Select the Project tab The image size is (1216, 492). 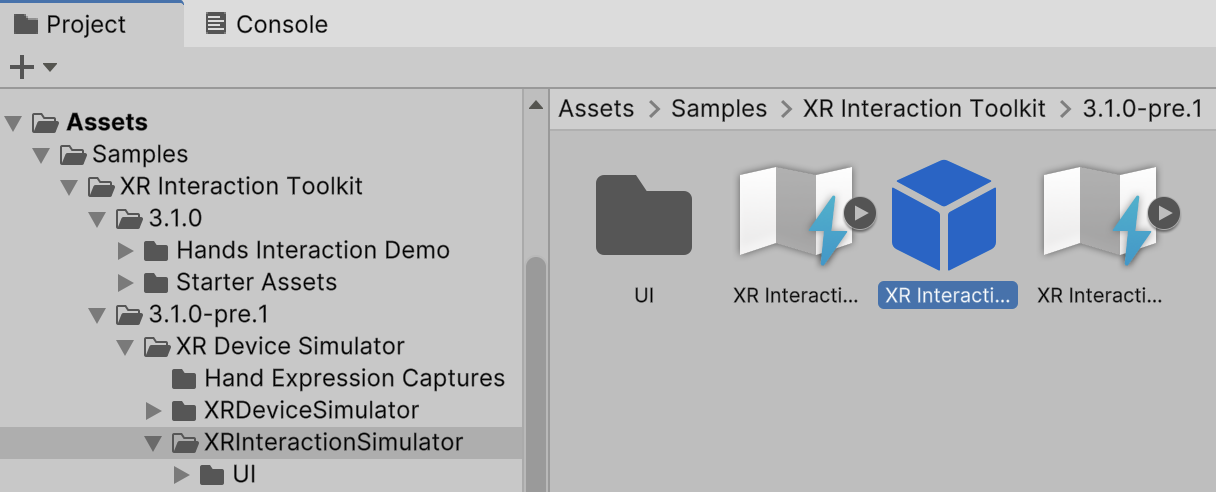[70, 24]
